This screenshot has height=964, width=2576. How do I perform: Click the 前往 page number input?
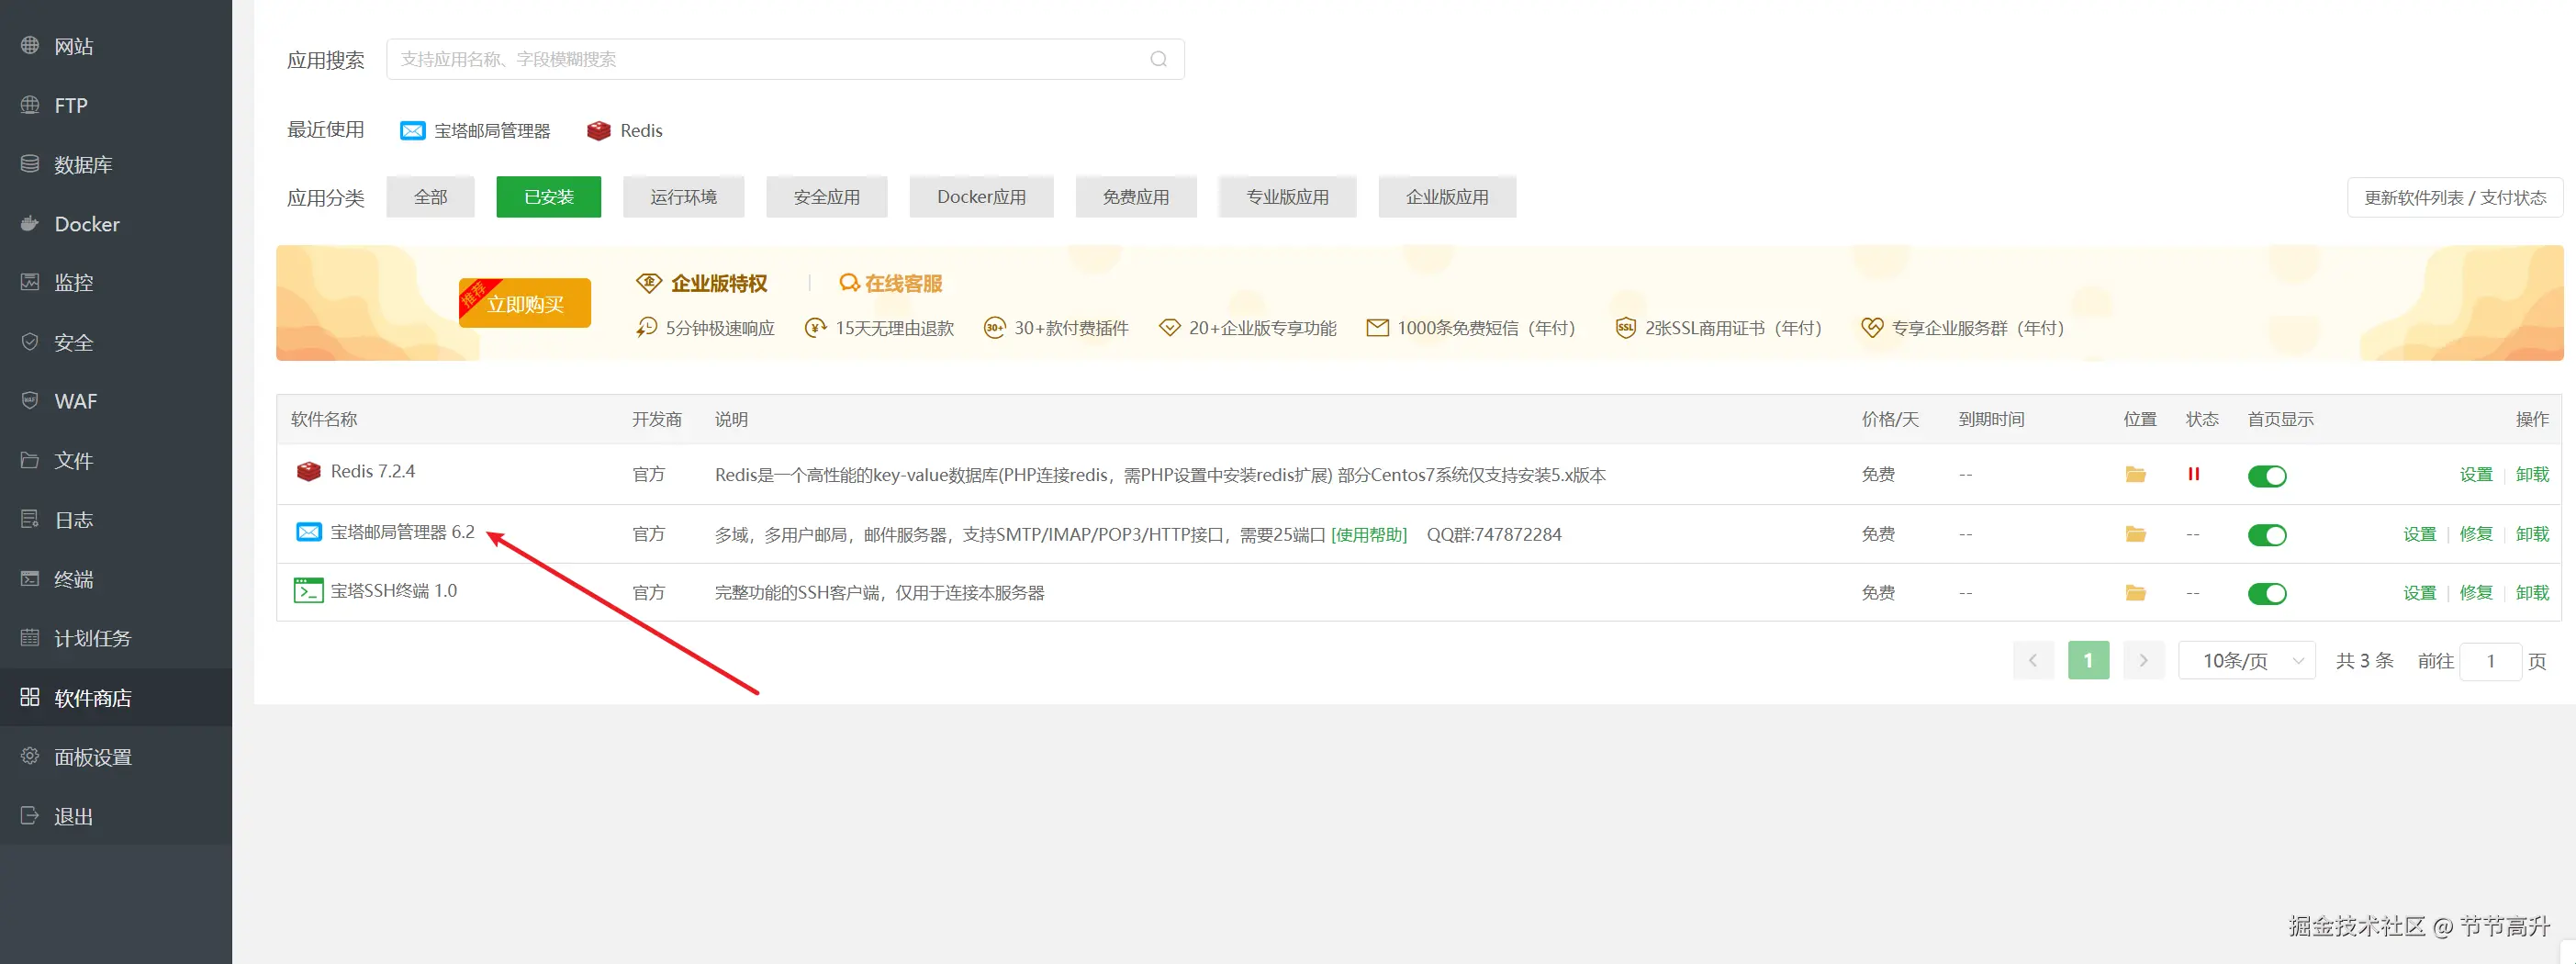pyautogui.click(x=2490, y=661)
